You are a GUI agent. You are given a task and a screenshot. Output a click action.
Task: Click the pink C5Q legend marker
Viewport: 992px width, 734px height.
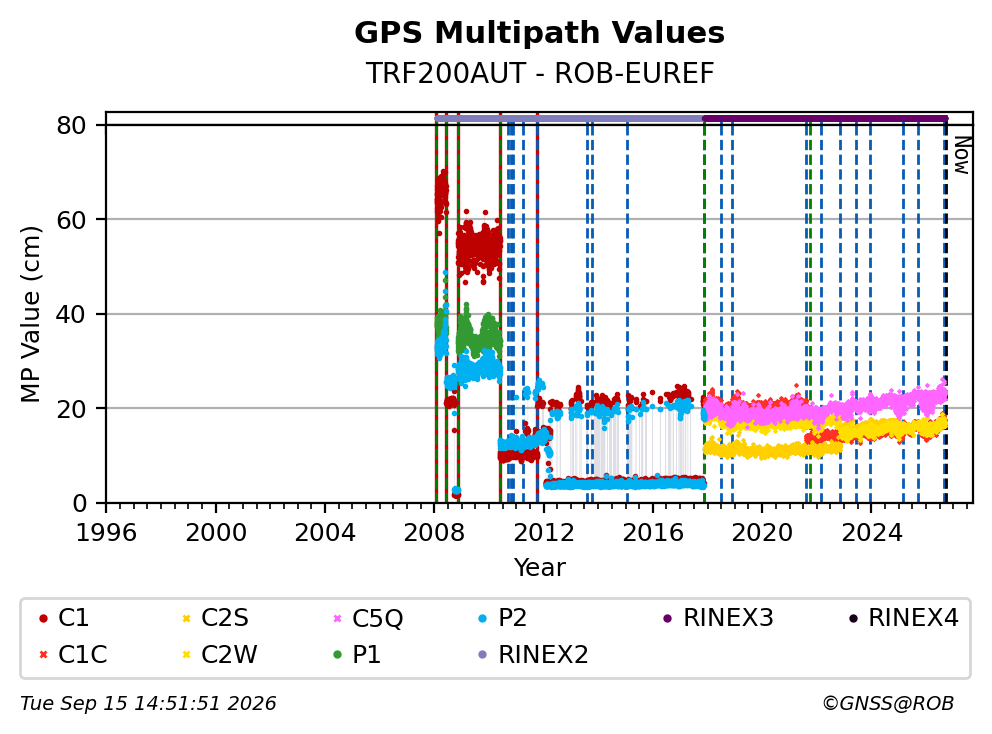[x=337, y=618]
